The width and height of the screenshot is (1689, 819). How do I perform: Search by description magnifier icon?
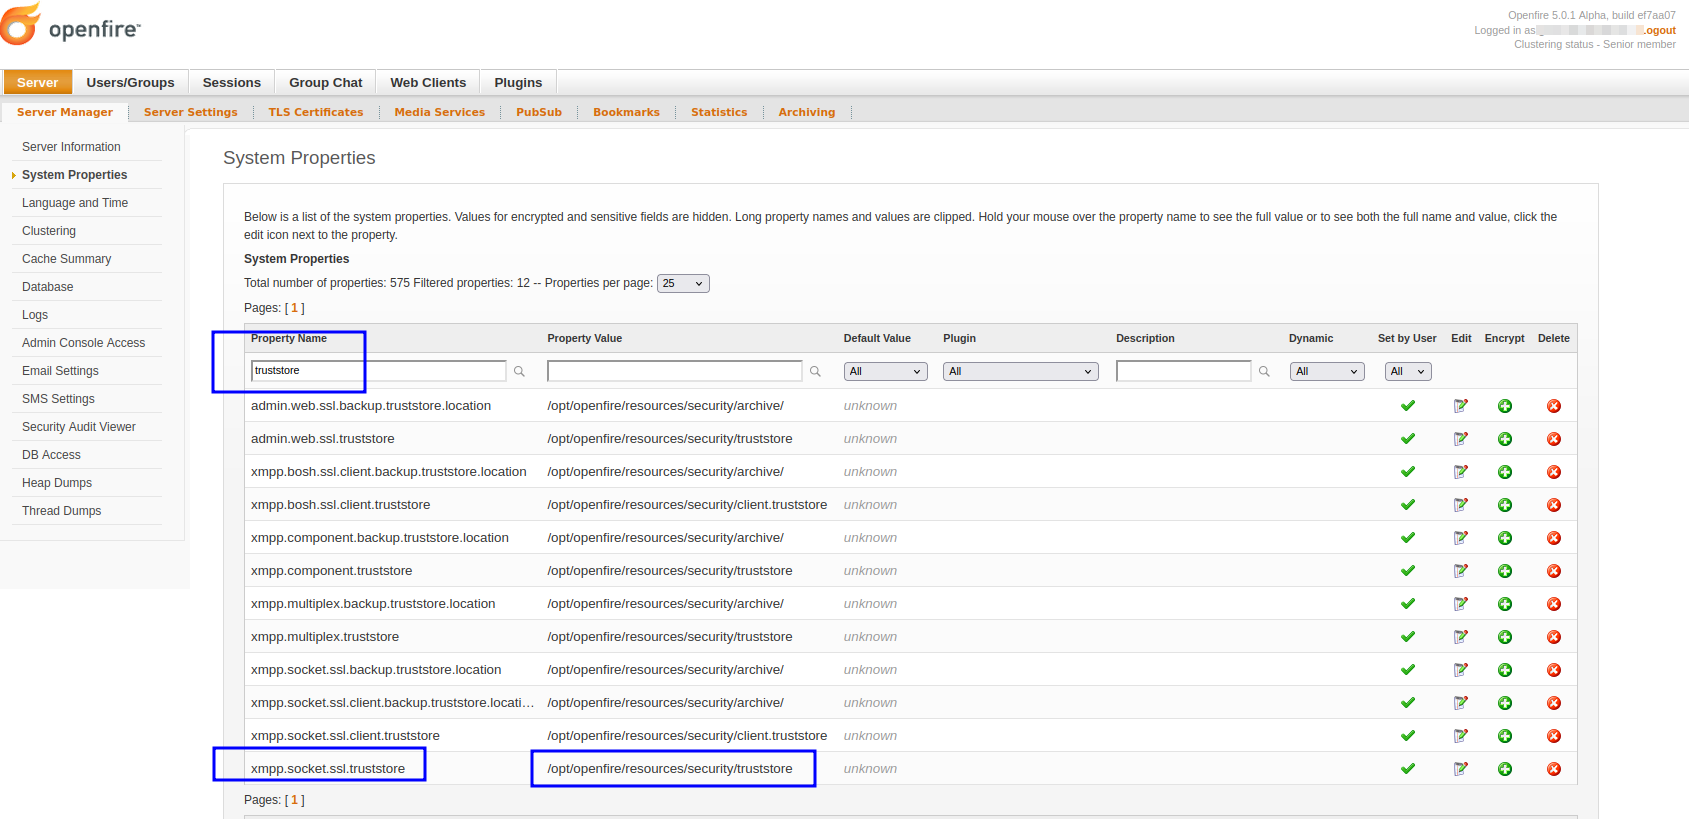pos(1264,371)
